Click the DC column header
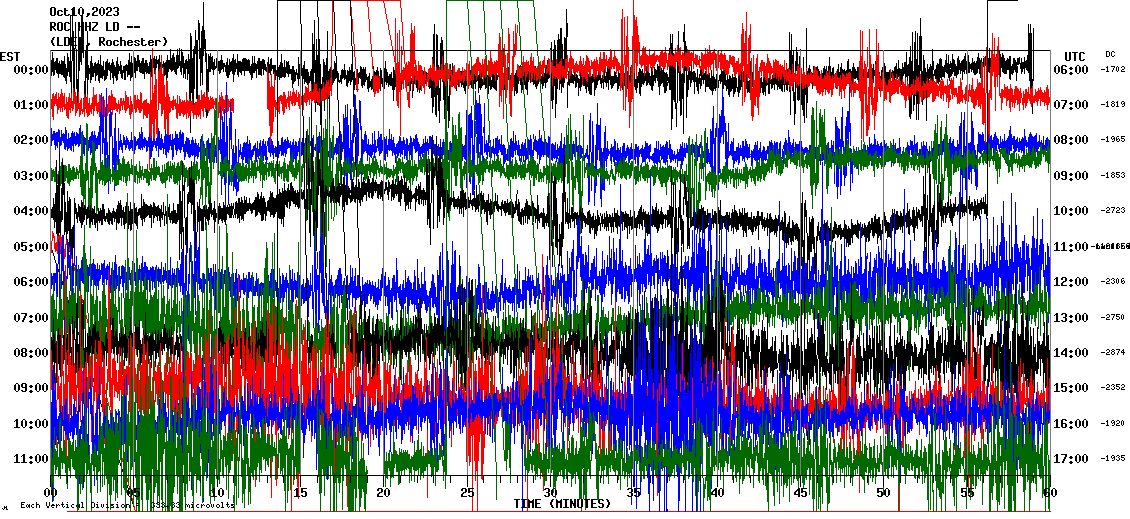The height and width of the screenshot is (519, 1130). (1110, 54)
